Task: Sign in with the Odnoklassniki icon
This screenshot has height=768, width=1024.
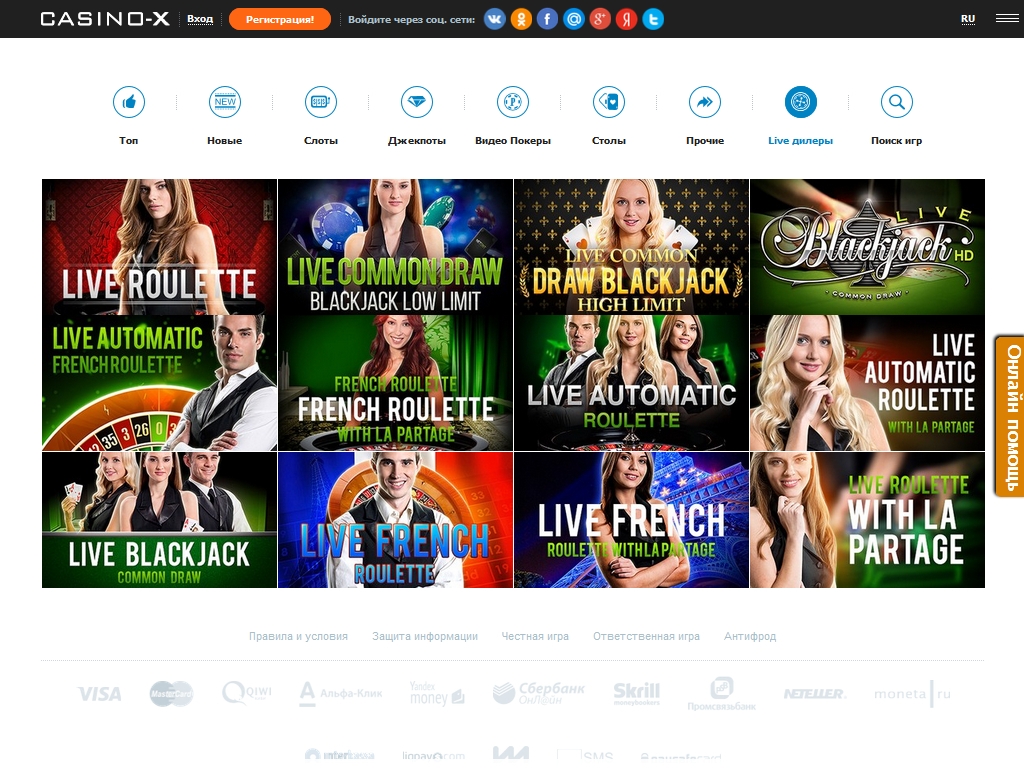Action: click(521, 19)
